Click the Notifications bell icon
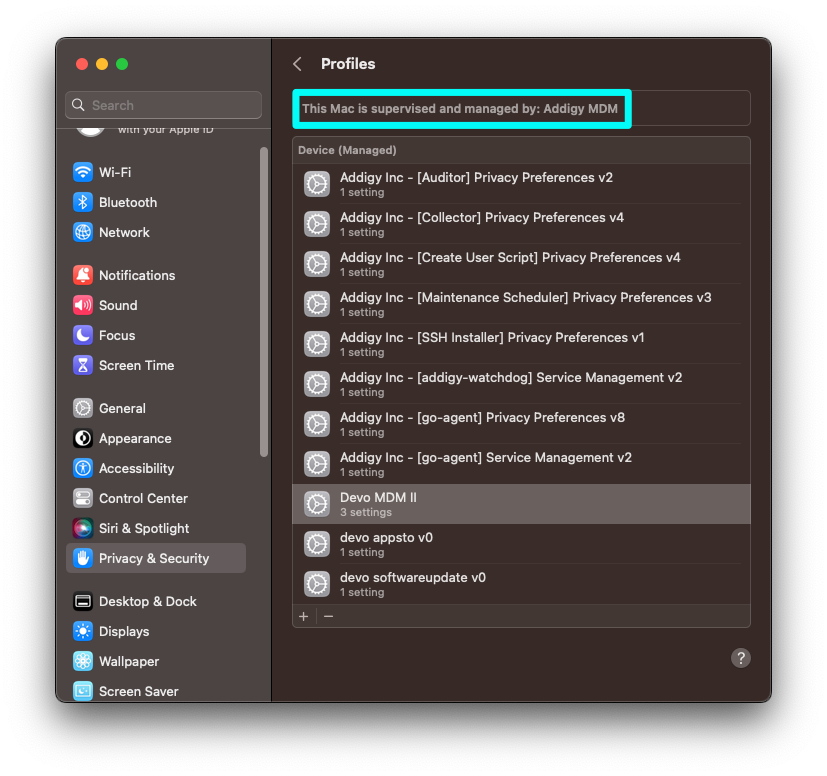The width and height of the screenshot is (827, 776). pos(83,275)
